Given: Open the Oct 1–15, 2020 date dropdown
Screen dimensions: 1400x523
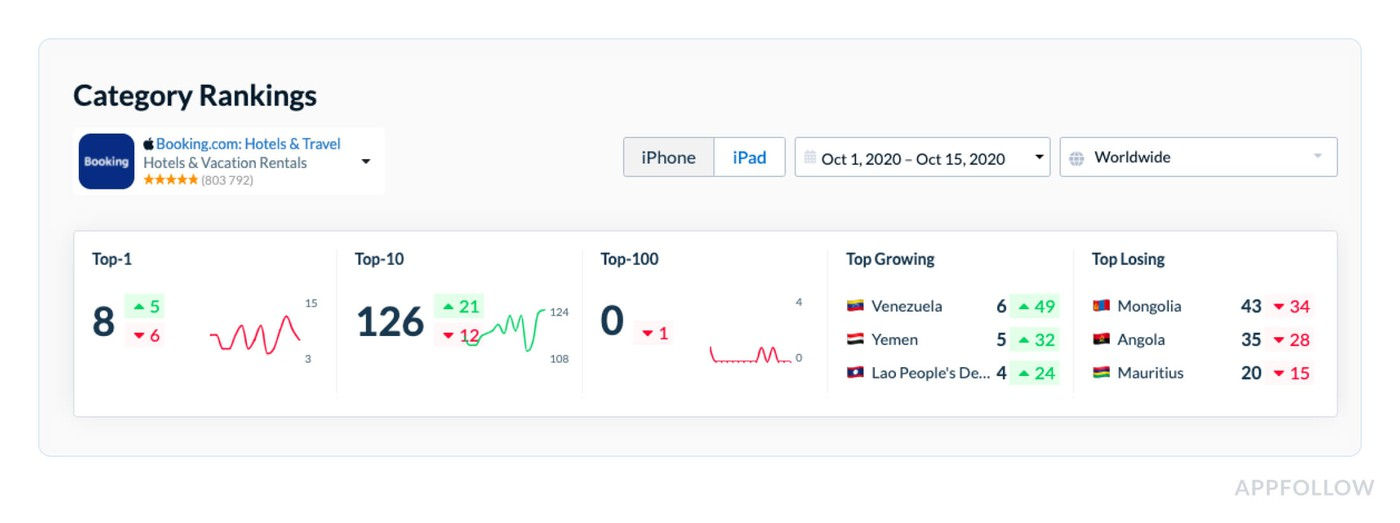Looking at the screenshot, I should 922,157.
